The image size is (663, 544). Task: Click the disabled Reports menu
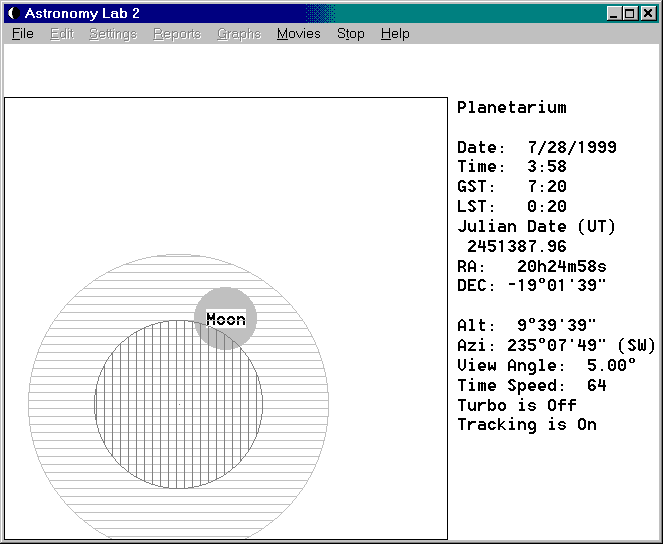[x=176, y=34]
